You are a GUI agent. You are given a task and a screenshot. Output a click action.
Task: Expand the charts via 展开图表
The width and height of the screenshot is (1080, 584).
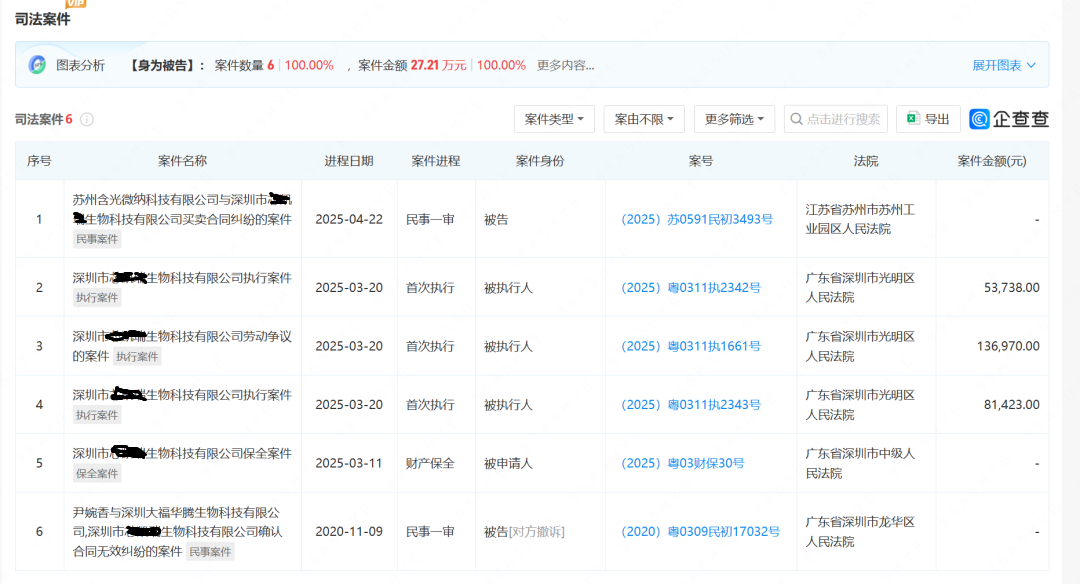(1003, 65)
